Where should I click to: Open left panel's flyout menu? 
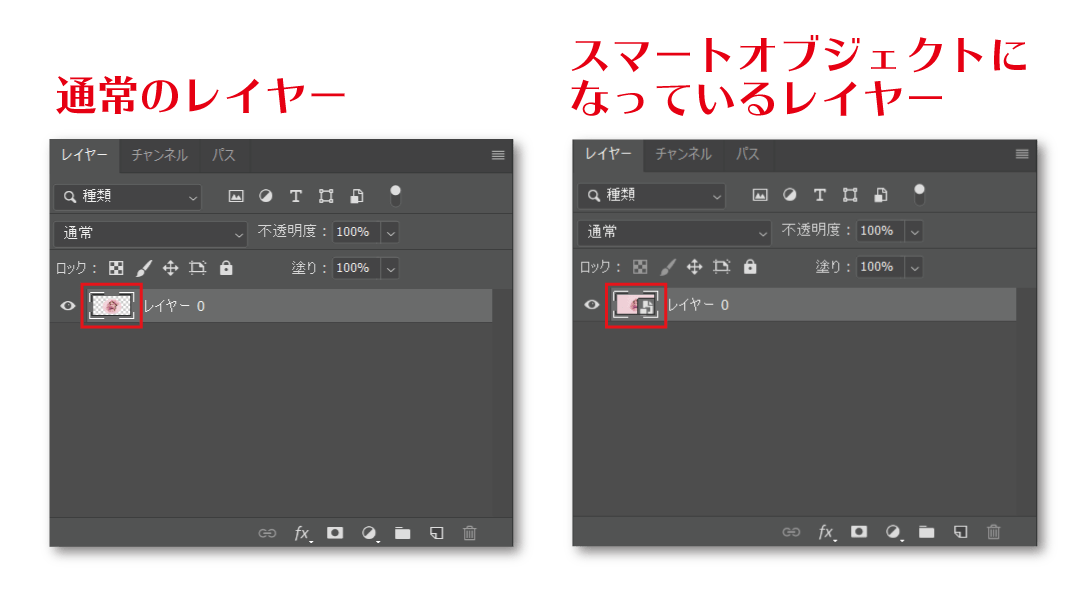click(498, 155)
